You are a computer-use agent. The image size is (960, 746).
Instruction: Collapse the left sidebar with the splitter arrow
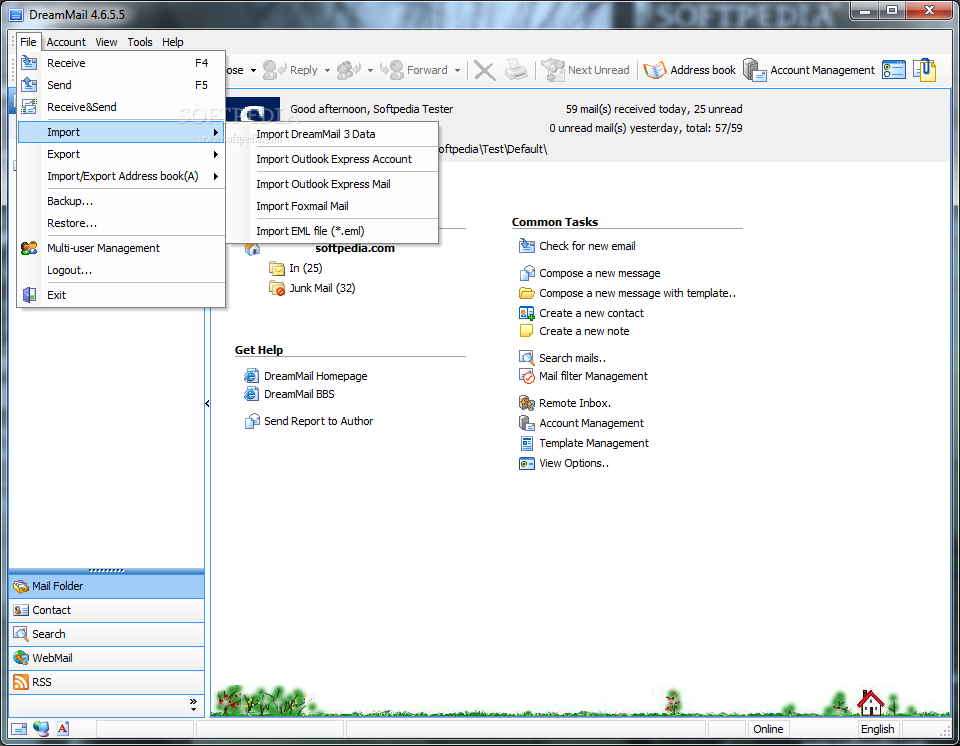click(x=207, y=403)
